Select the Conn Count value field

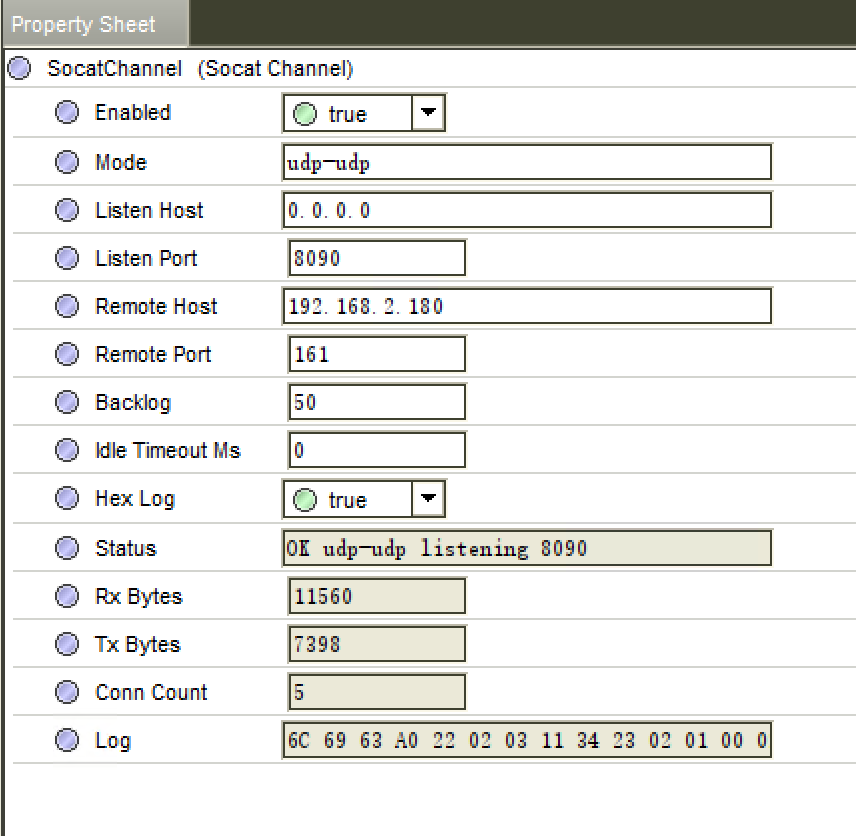[377, 692]
